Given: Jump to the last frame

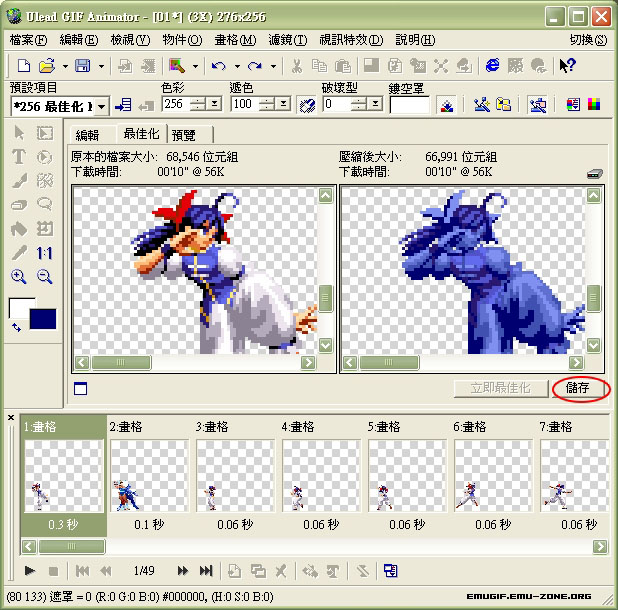Looking at the screenshot, I should (206, 571).
